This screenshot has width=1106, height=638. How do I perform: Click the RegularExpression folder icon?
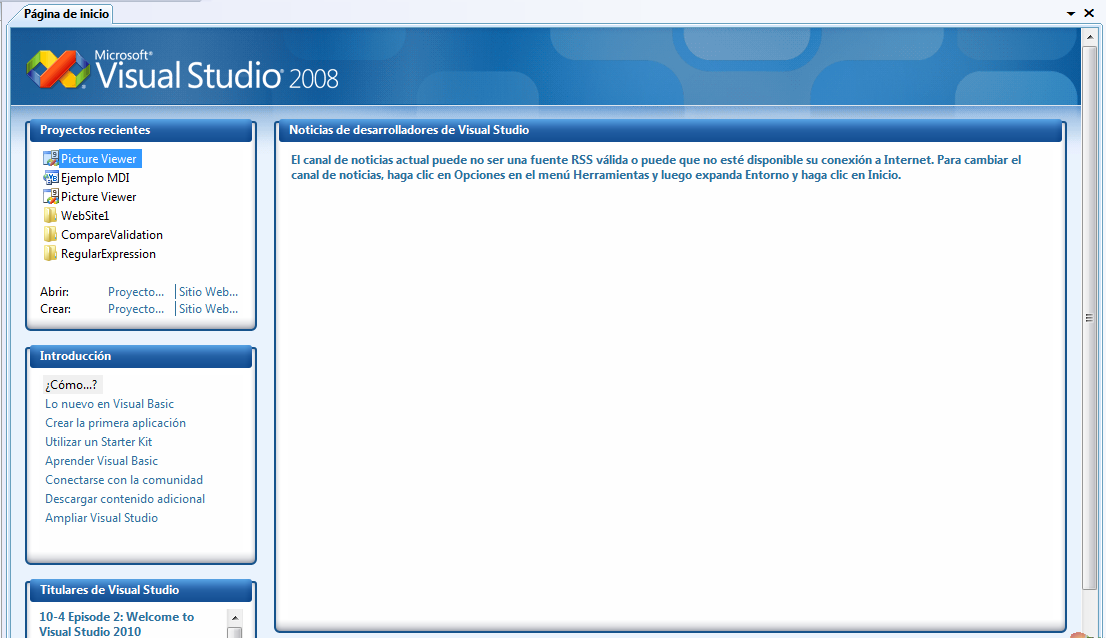(x=48, y=253)
